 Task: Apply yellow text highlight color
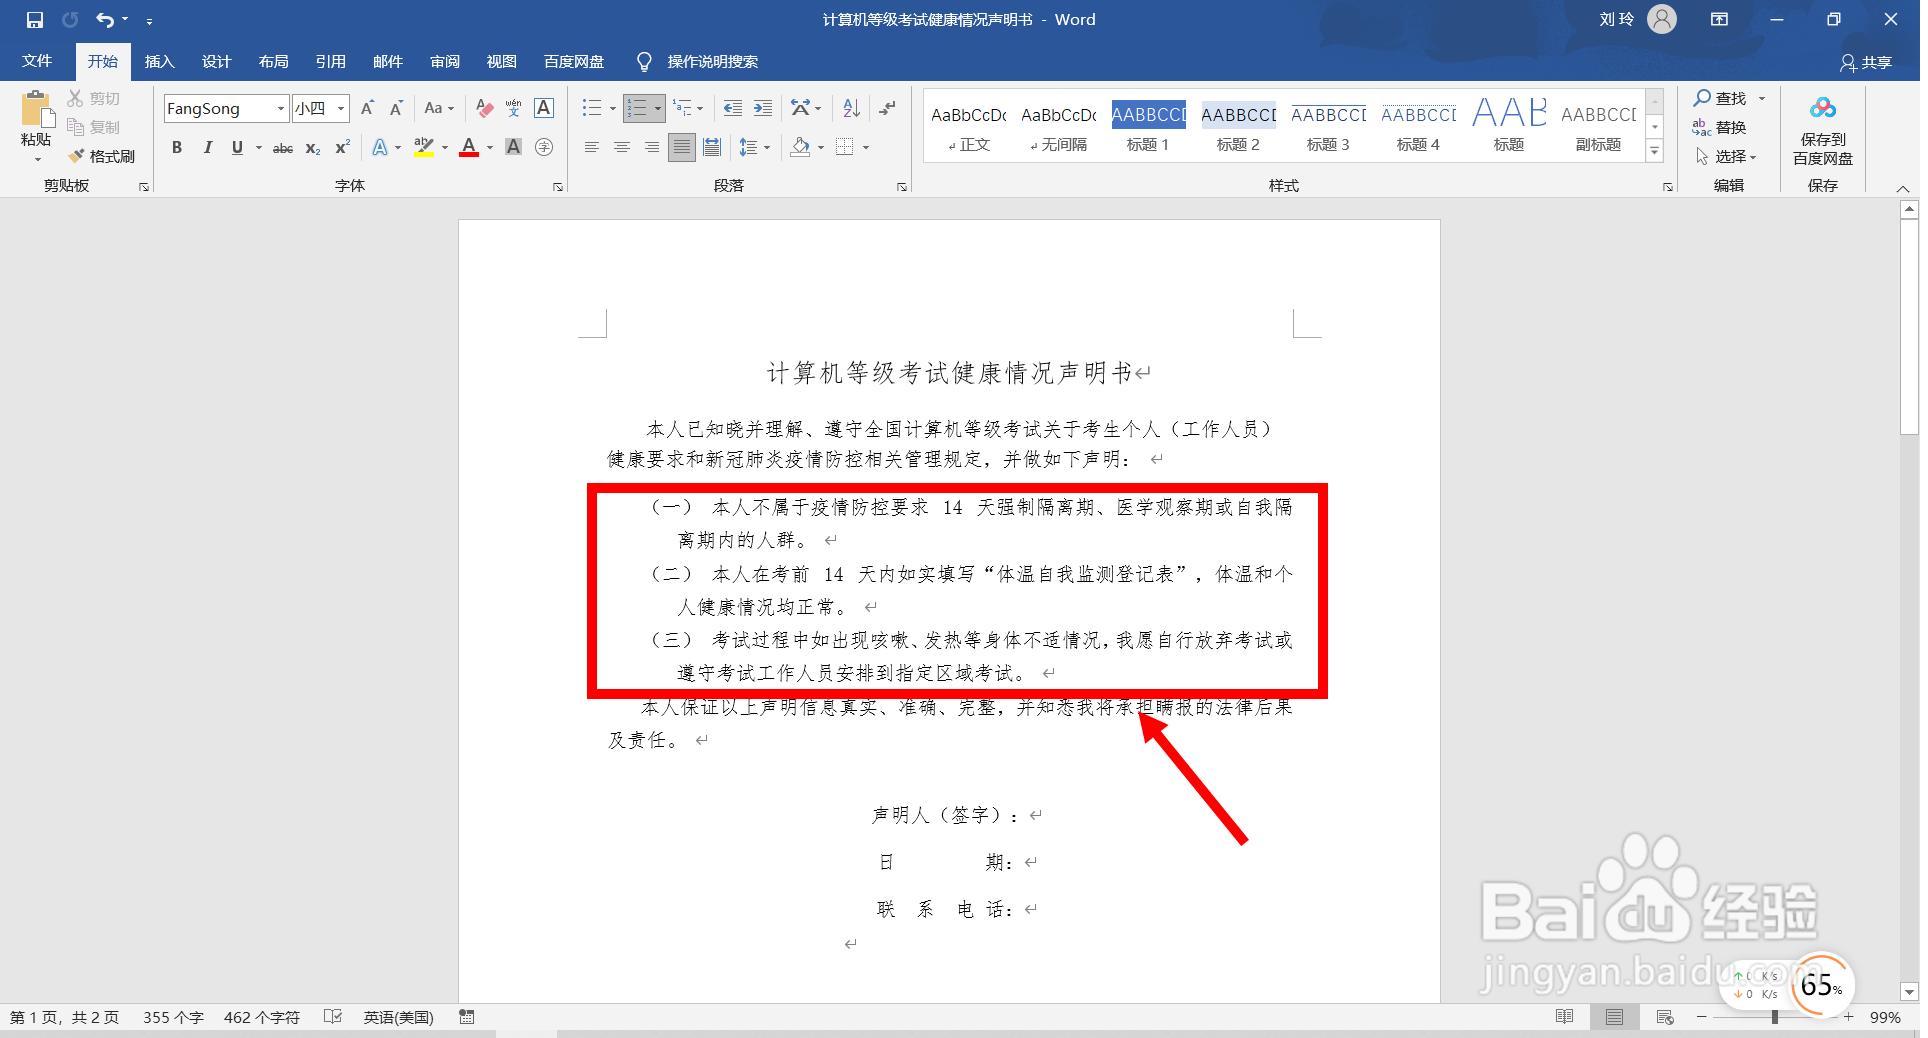tap(424, 148)
